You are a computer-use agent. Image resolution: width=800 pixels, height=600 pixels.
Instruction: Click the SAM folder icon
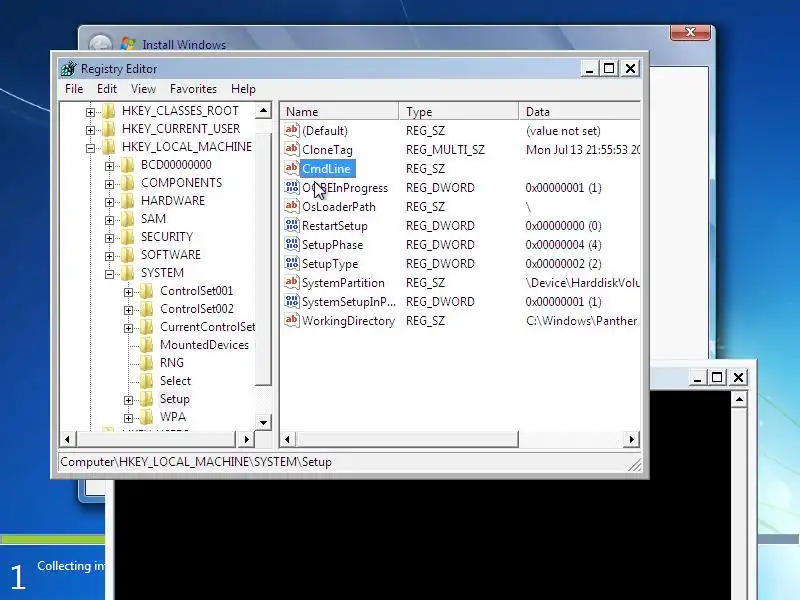[x=128, y=219]
